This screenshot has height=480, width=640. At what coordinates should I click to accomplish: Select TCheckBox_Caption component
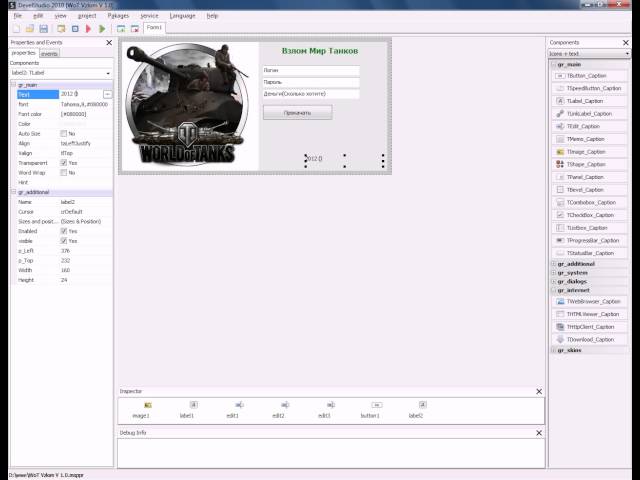coord(589,215)
